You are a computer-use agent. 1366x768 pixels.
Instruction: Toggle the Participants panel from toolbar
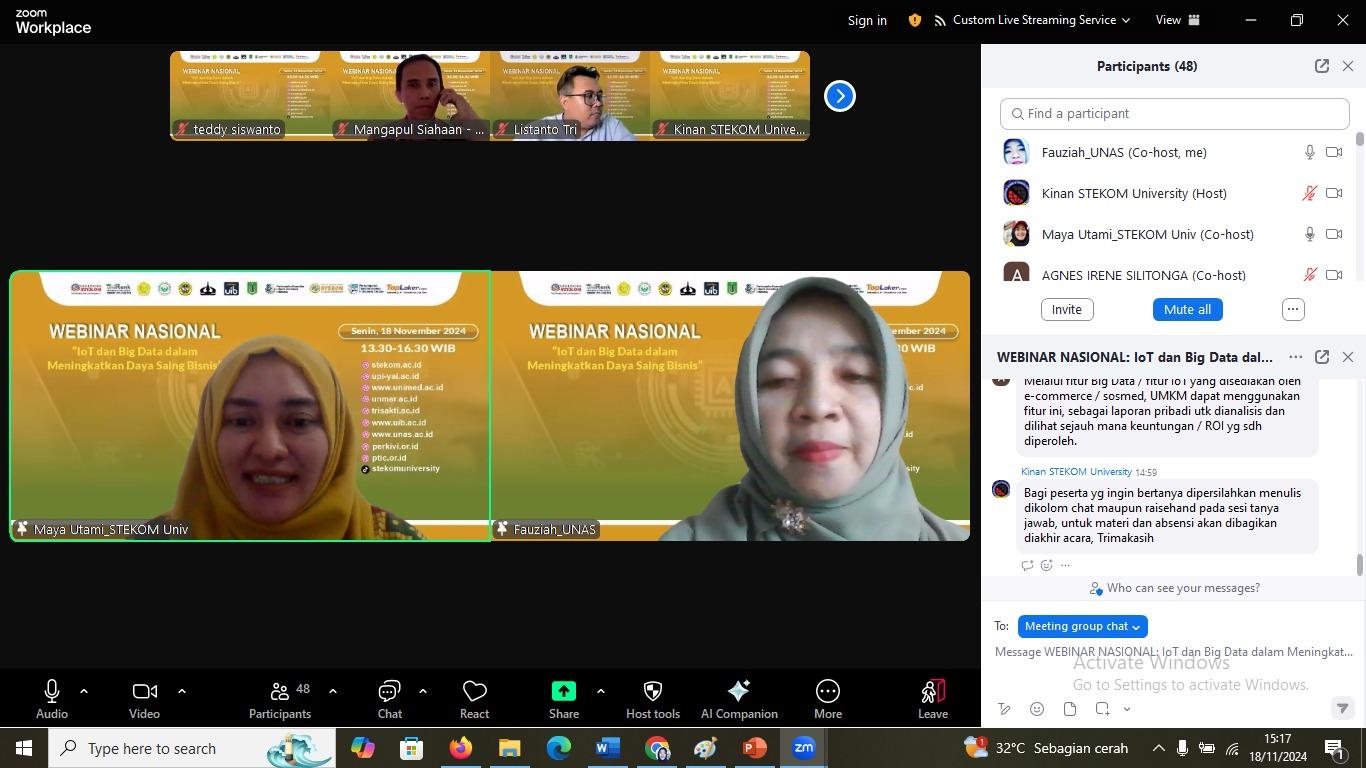280,699
